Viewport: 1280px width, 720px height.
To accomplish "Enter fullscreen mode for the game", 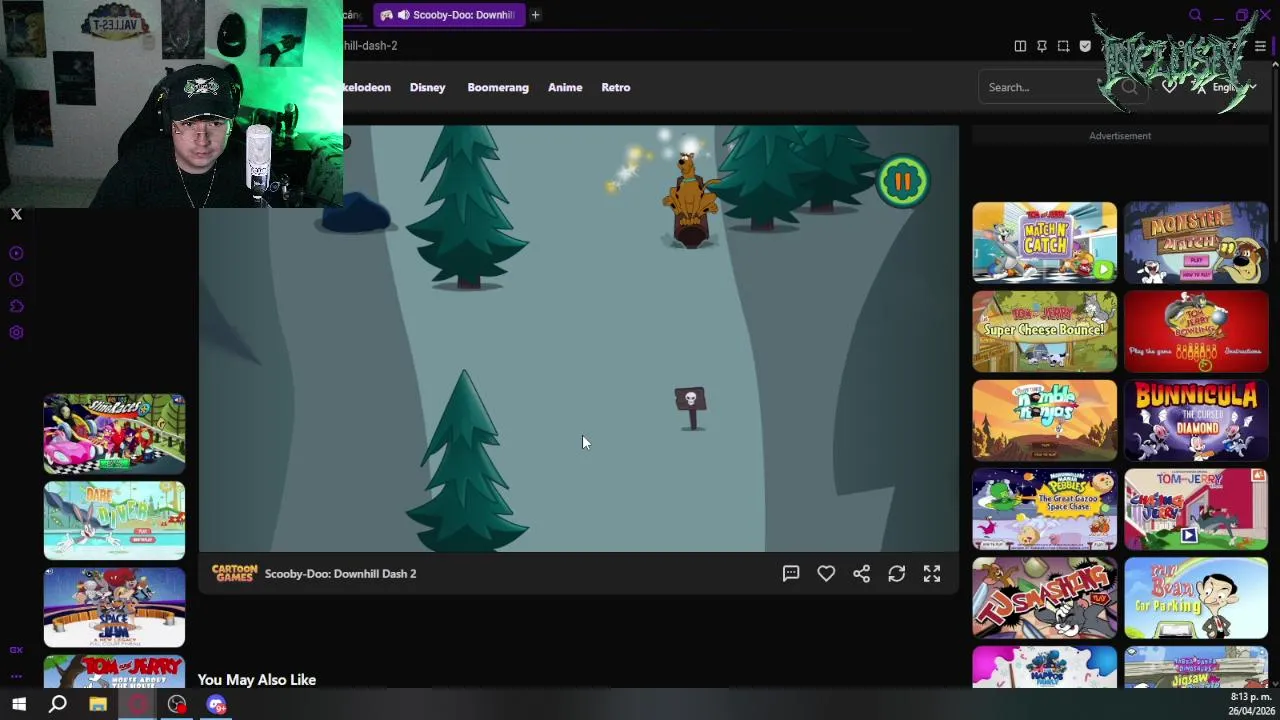I will point(932,573).
